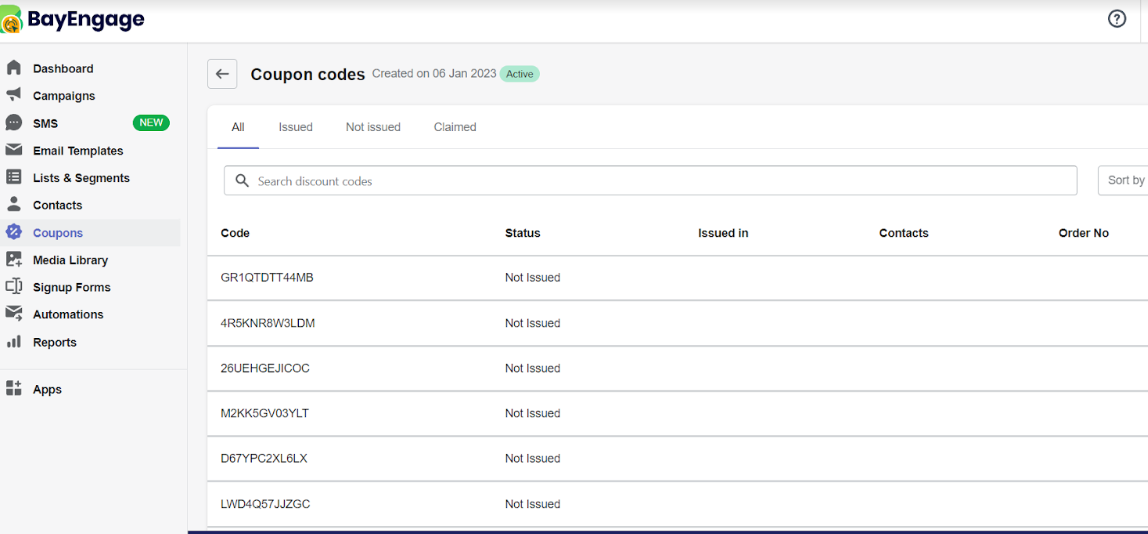The image size is (1148, 534).
Task: Open Media Library in the sidebar
Action: click(x=70, y=260)
